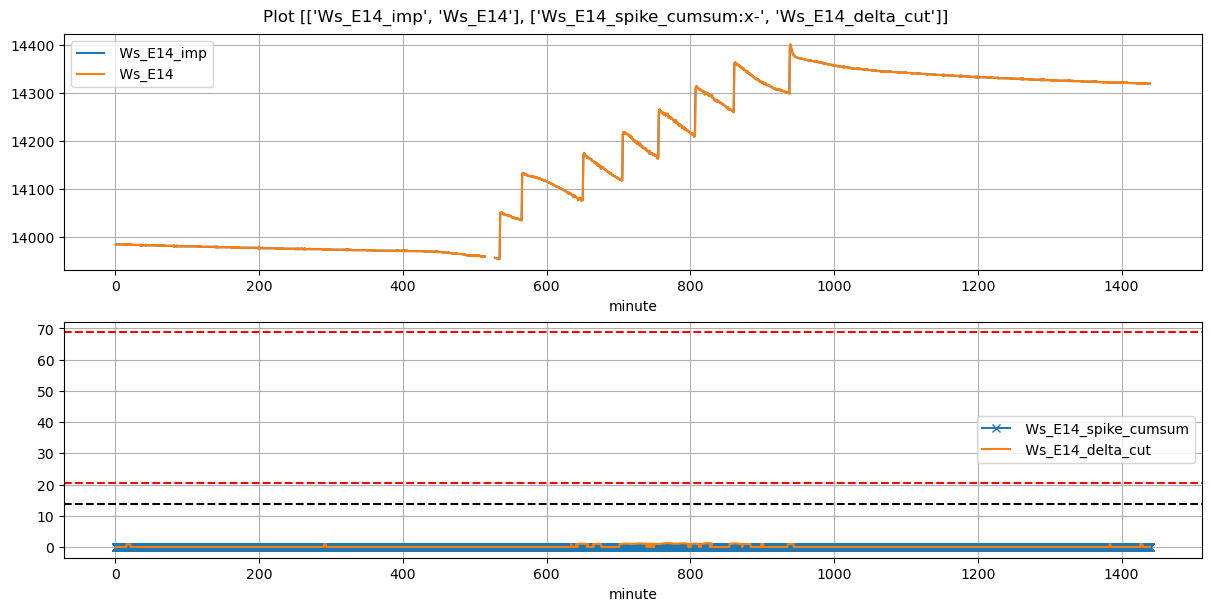Click the 1400 tick on top x-axis
The height and width of the screenshot is (611, 1211).
(x=1121, y=286)
